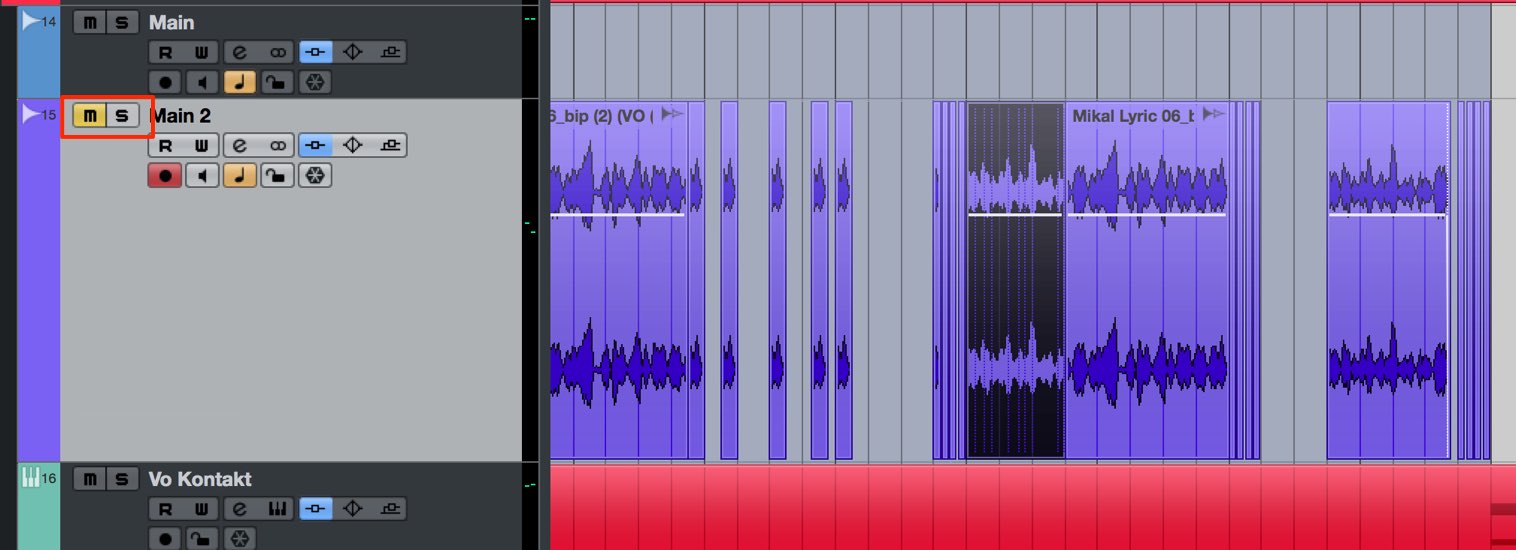The image size is (1516, 550).
Task: Enable Read Automation on Main track
Action: point(165,53)
